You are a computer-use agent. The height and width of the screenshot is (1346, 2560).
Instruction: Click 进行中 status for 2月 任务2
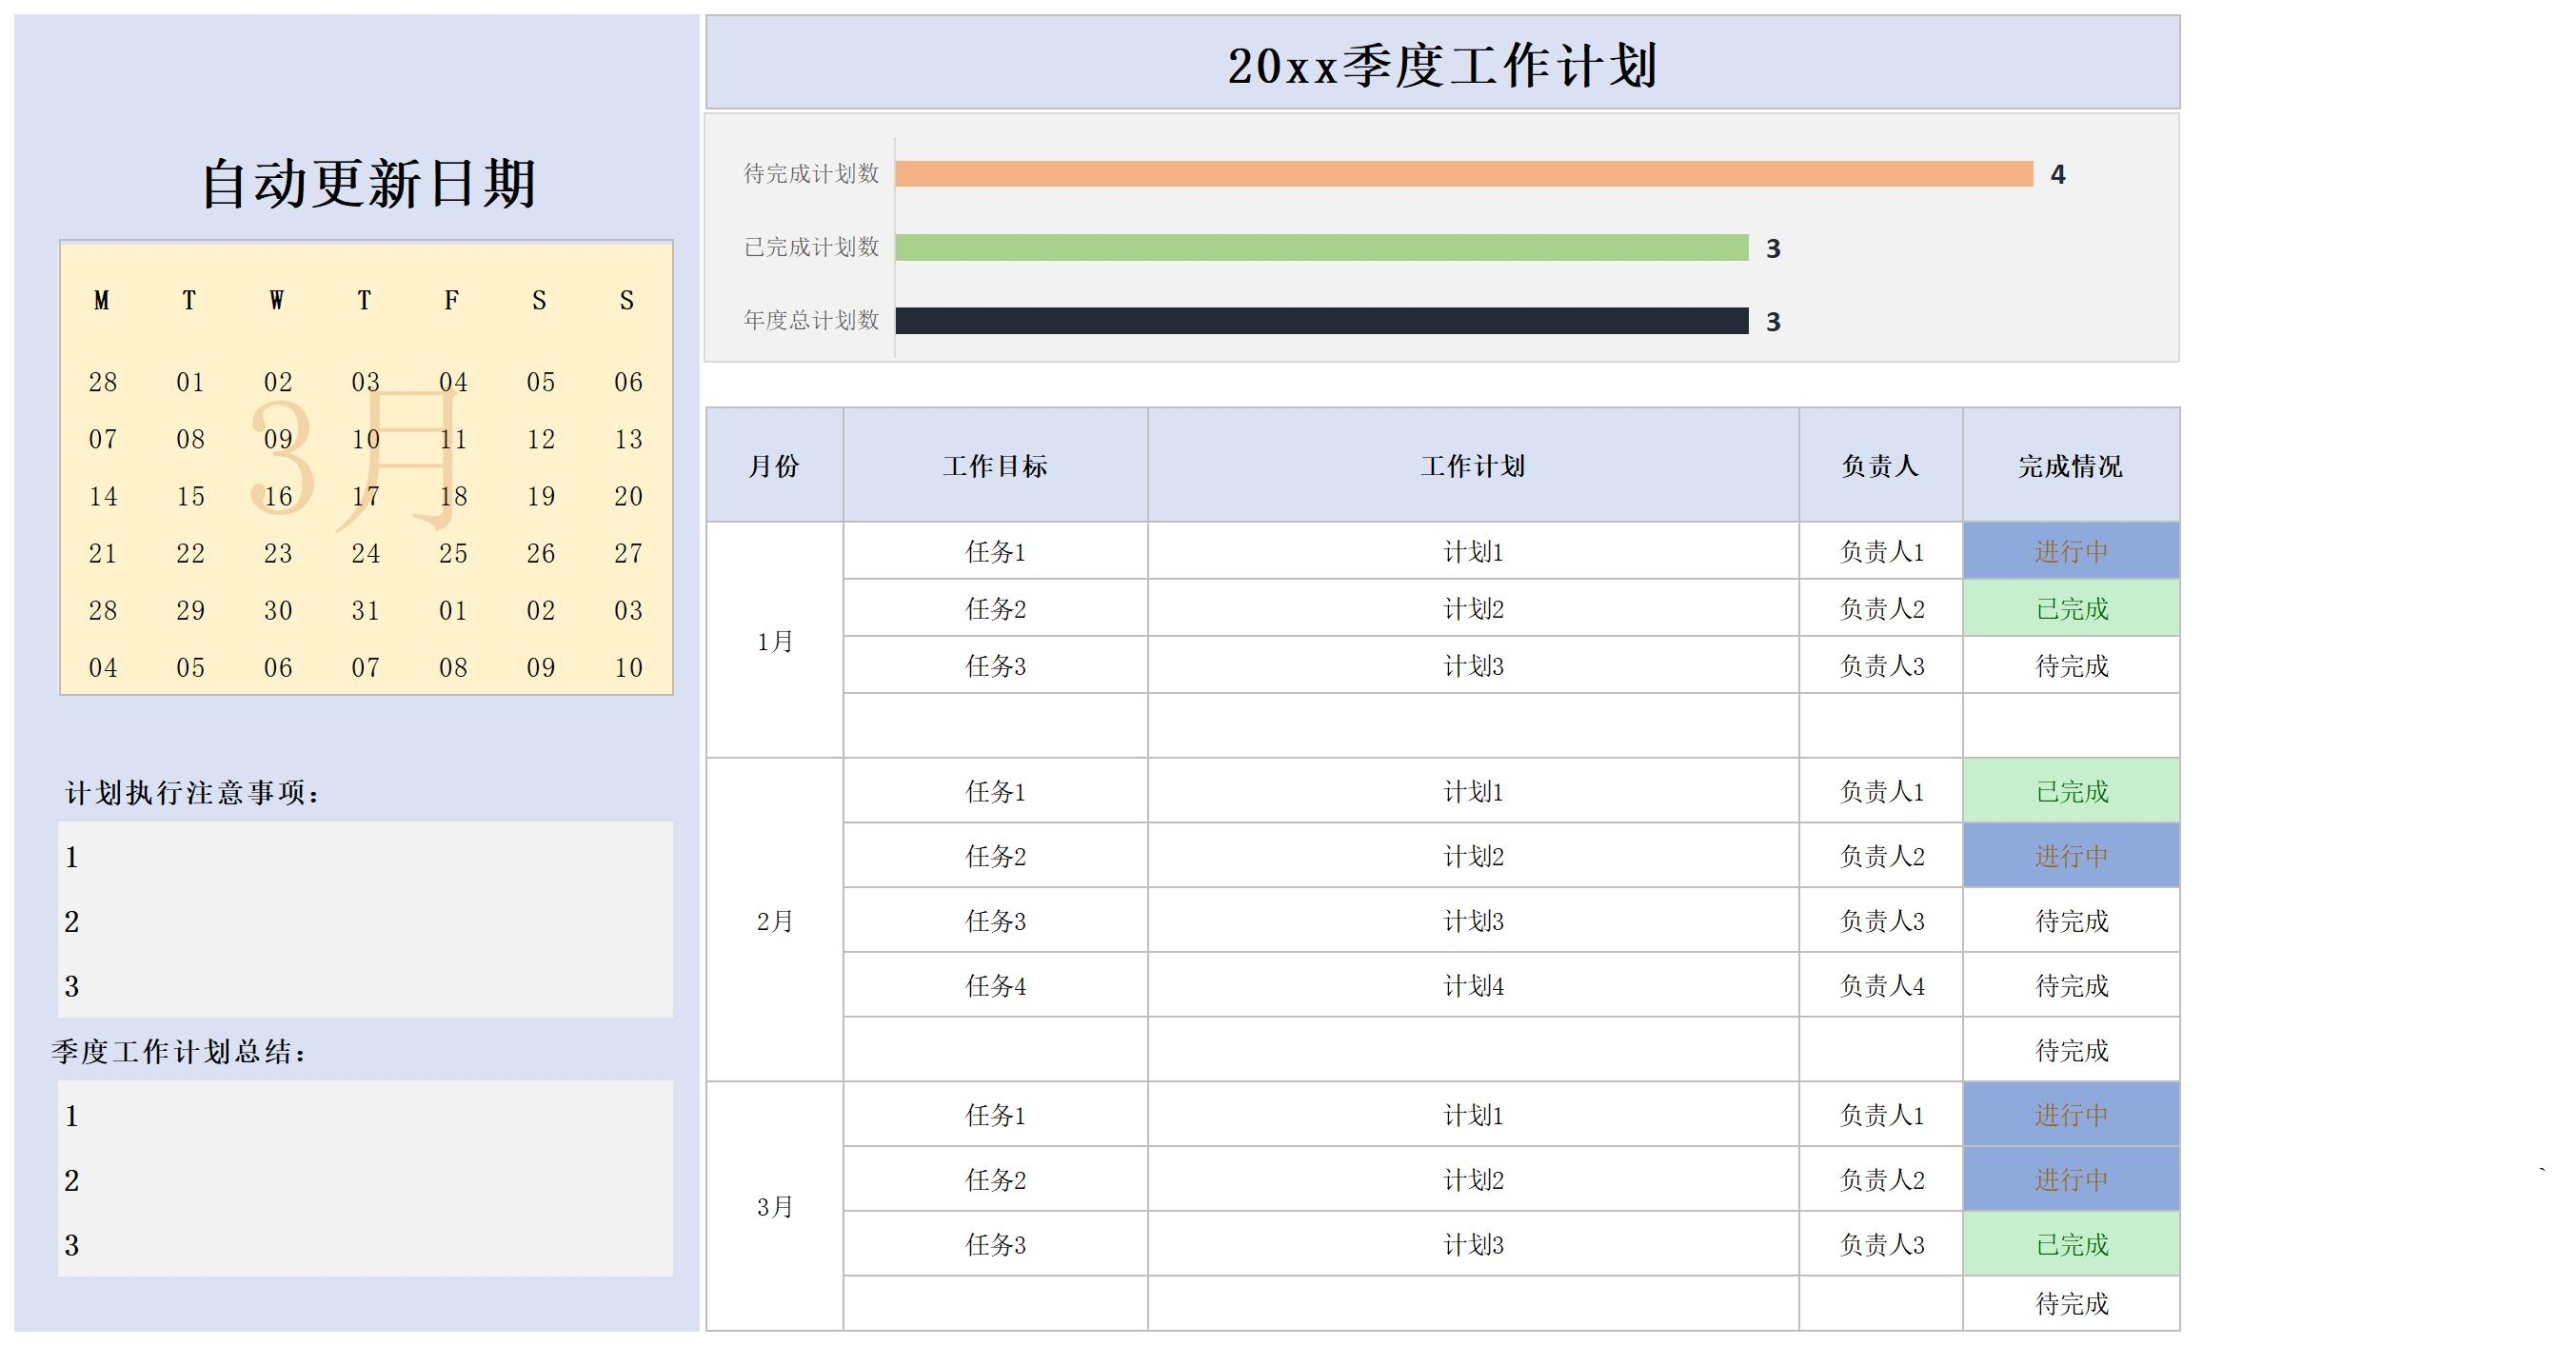(2070, 855)
